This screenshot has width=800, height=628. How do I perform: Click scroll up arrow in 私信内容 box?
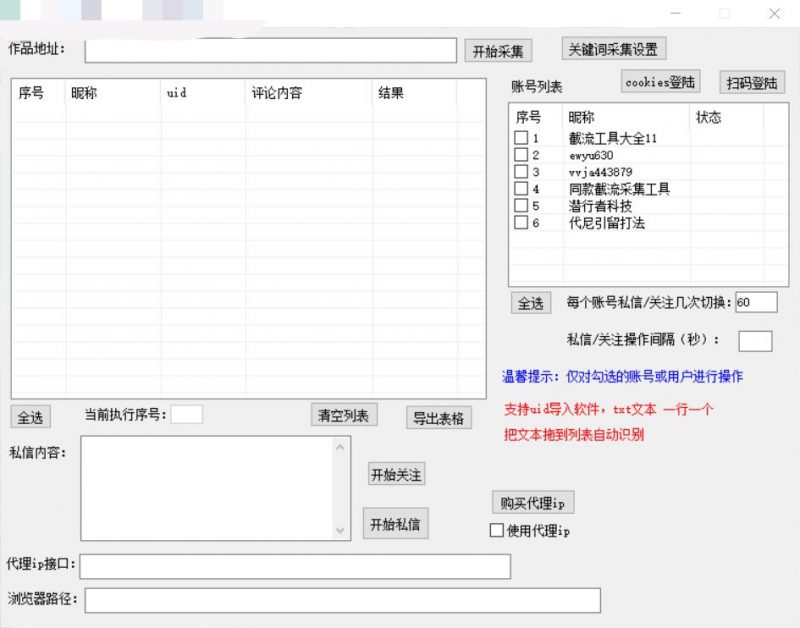340,447
